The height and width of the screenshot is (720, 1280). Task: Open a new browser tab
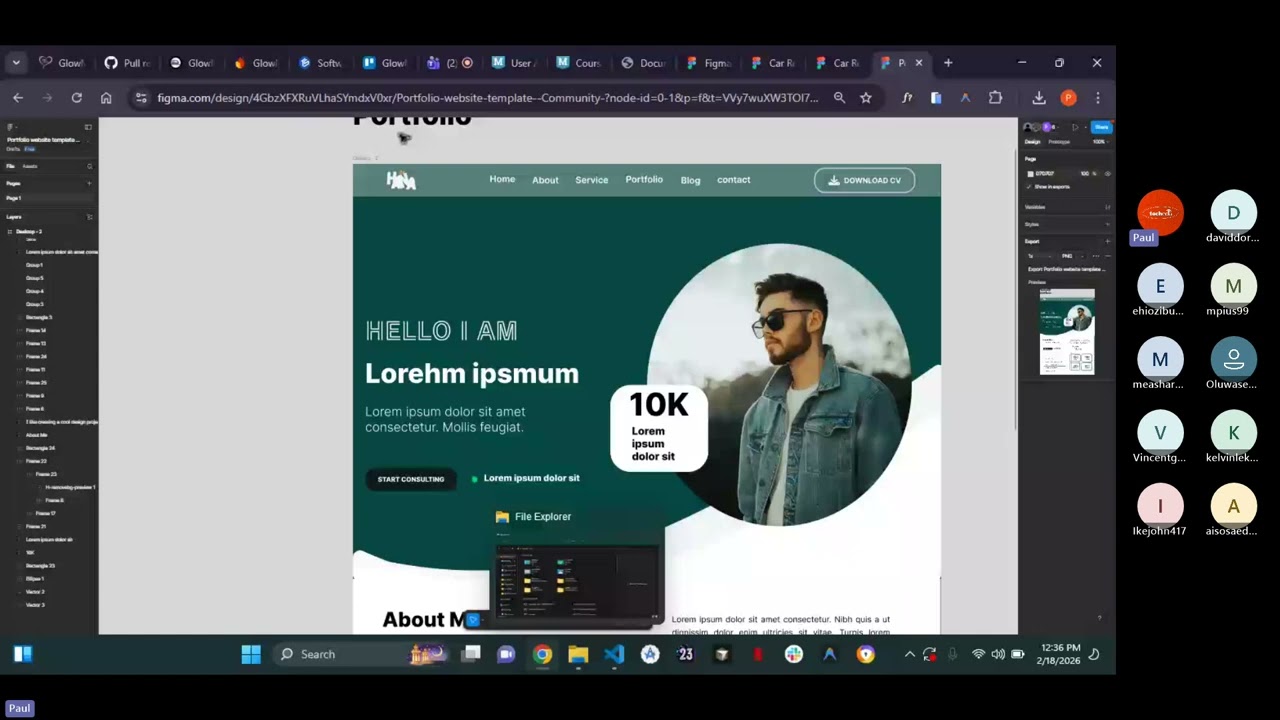point(948,63)
